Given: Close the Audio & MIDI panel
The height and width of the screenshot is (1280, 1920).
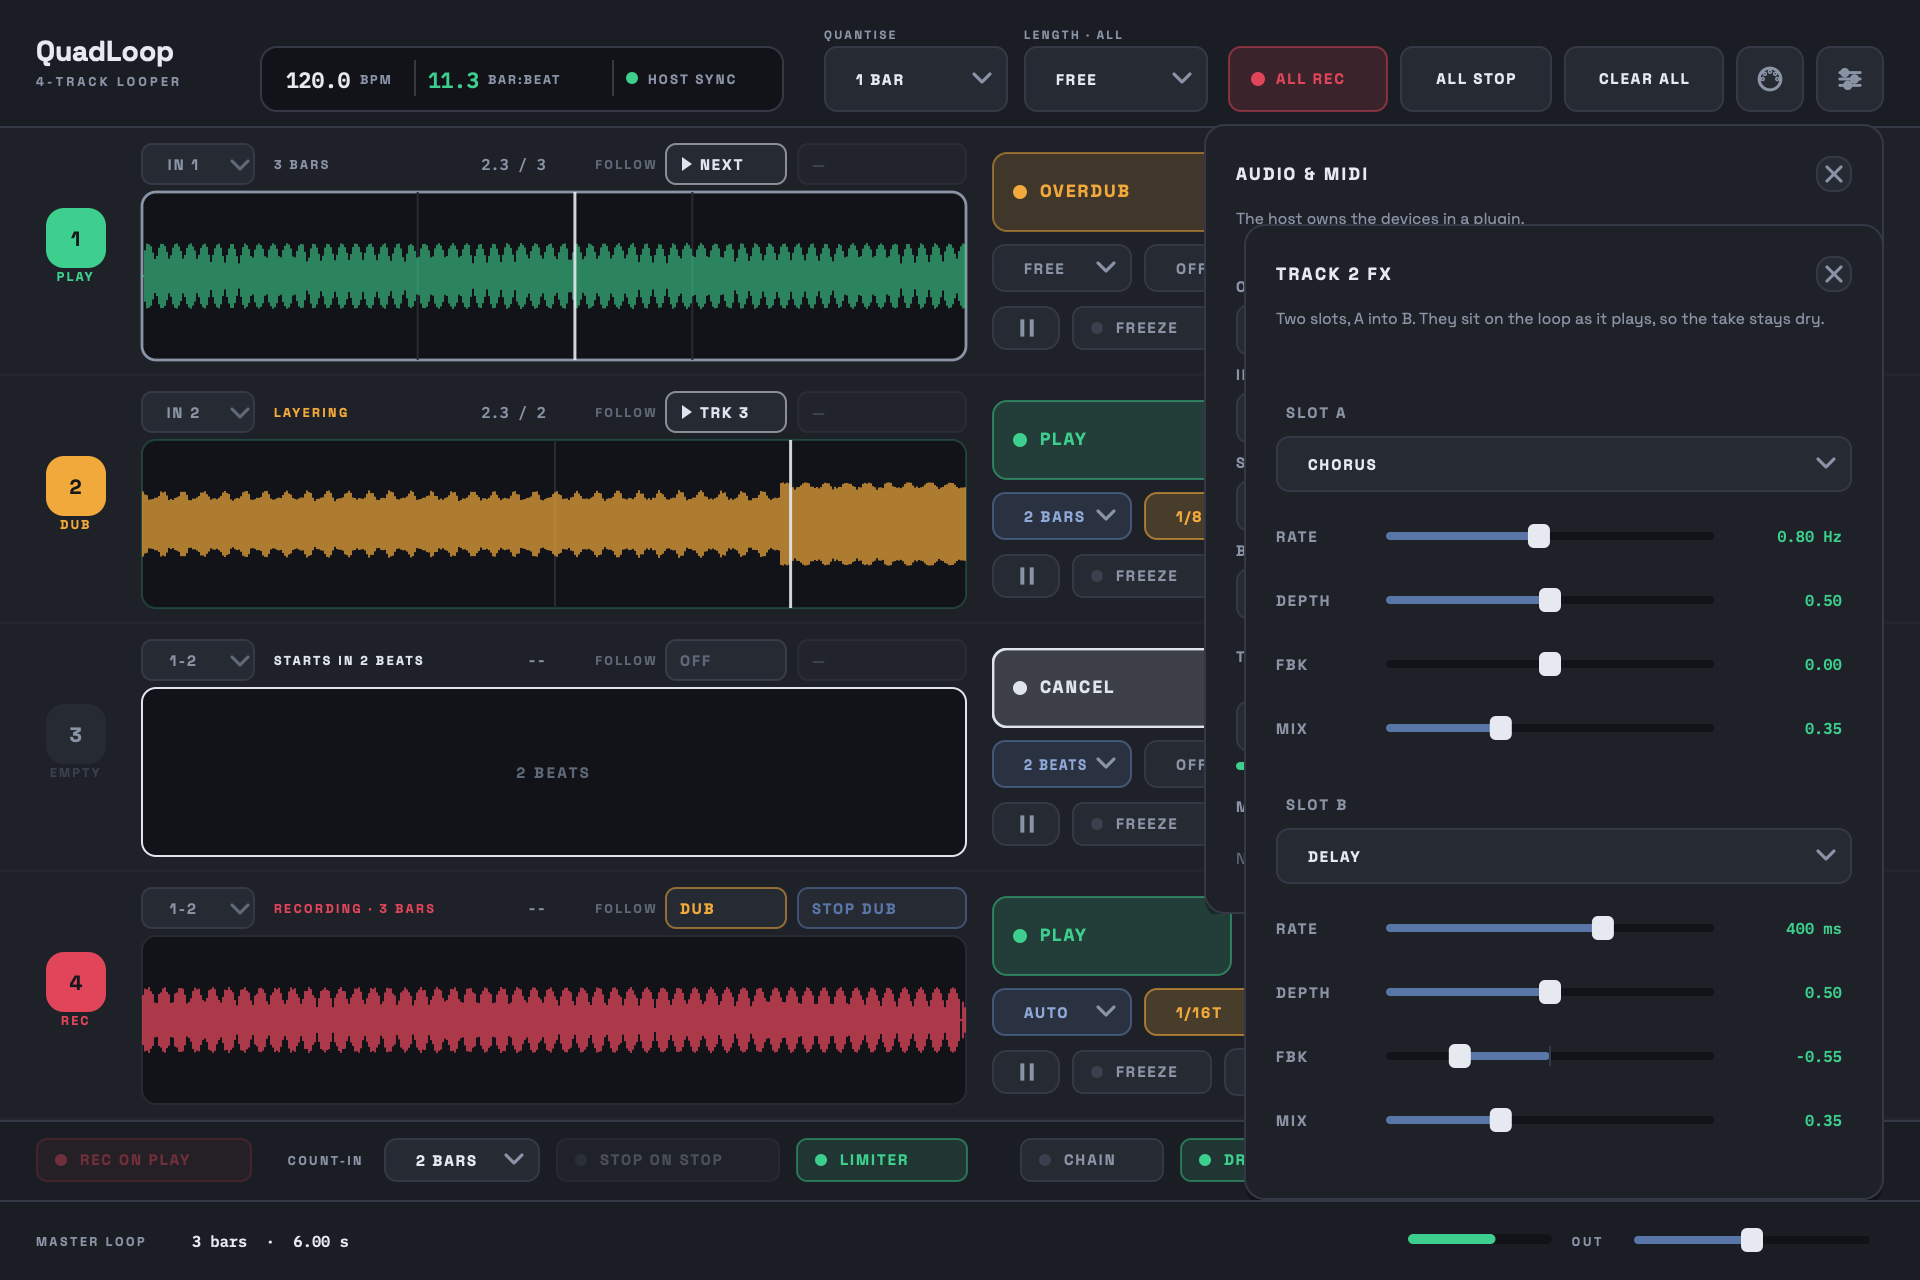Looking at the screenshot, I should (1833, 174).
